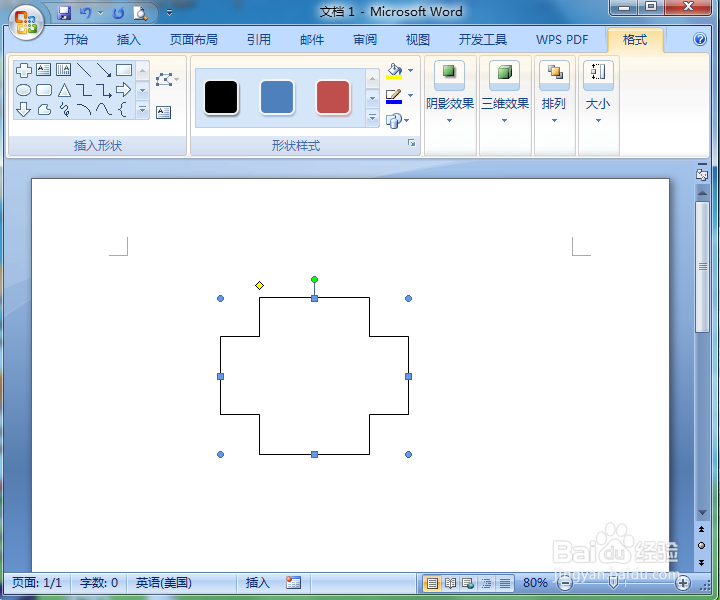Image resolution: width=720 pixels, height=600 pixels.
Task: Click the draw text box icon
Action: pyautogui.click(x=163, y=112)
